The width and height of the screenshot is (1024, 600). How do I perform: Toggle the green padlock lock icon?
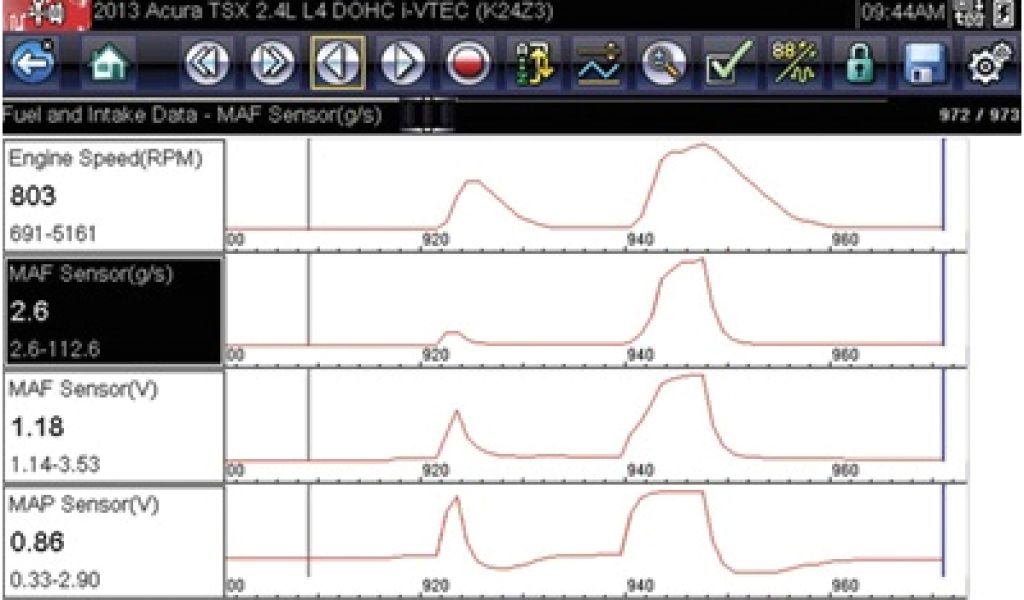(859, 67)
